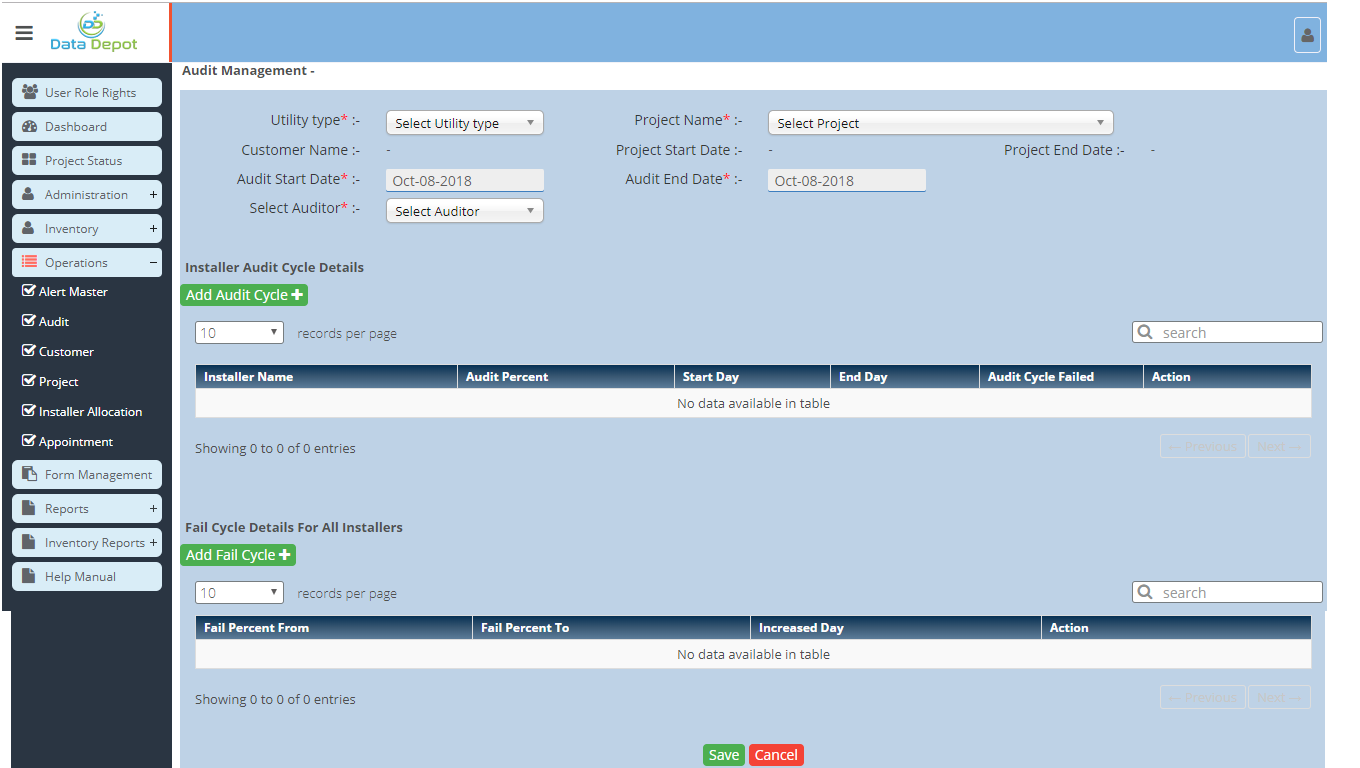Click the search box above installer table
1360x768 pixels.
pyautogui.click(x=1236, y=333)
